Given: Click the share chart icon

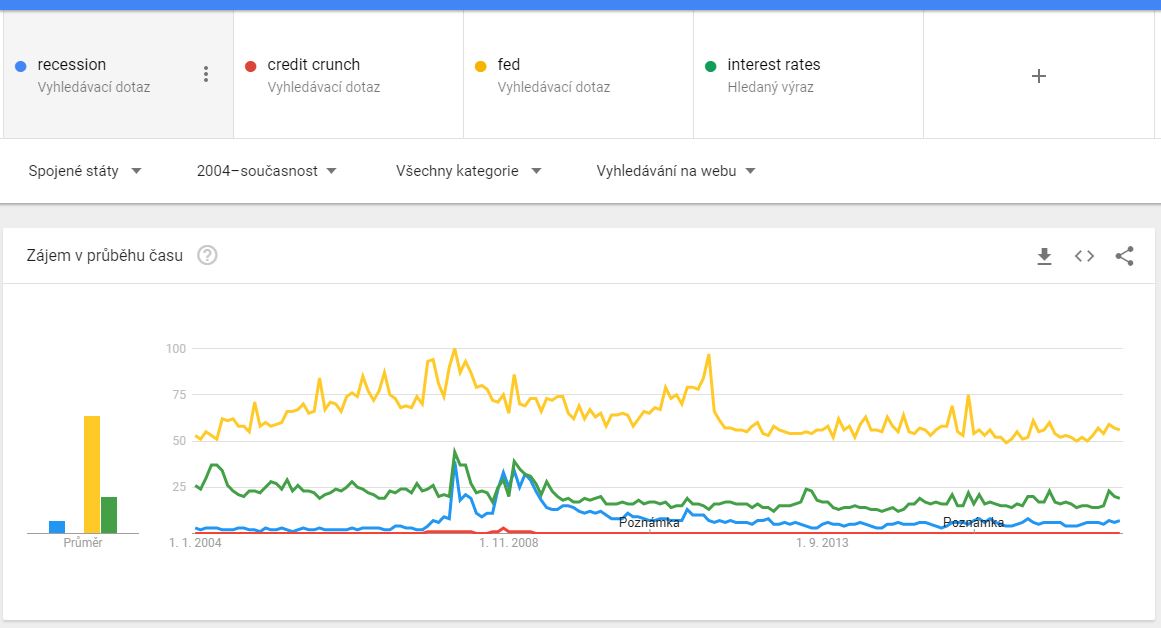Looking at the screenshot, I should (x=1124, y=256).
